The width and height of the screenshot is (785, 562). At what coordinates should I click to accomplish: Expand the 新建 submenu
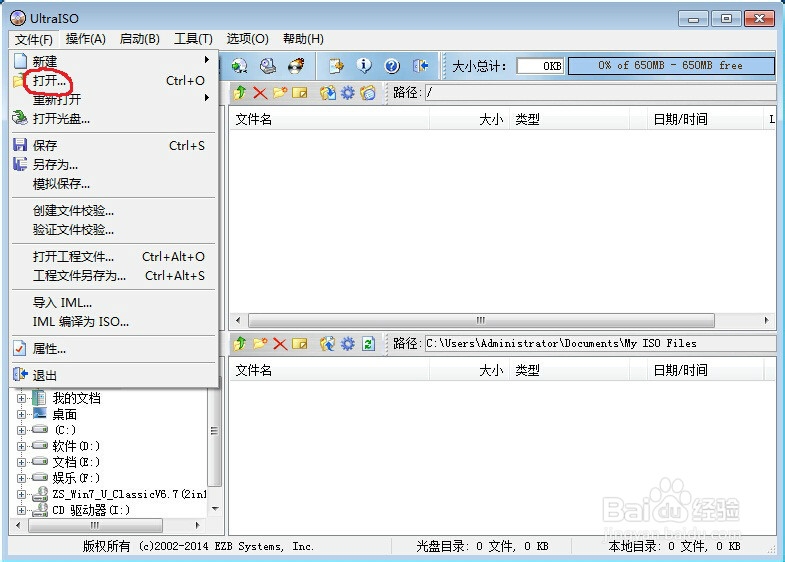coord(114,62)
